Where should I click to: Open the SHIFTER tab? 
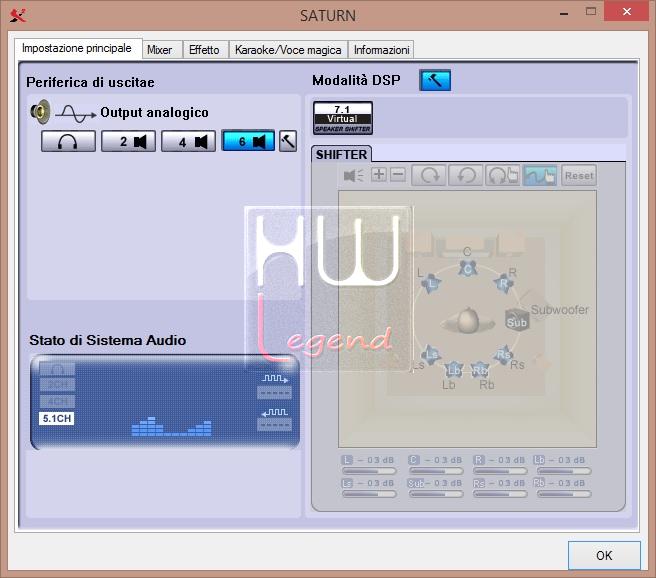(341, 154)
